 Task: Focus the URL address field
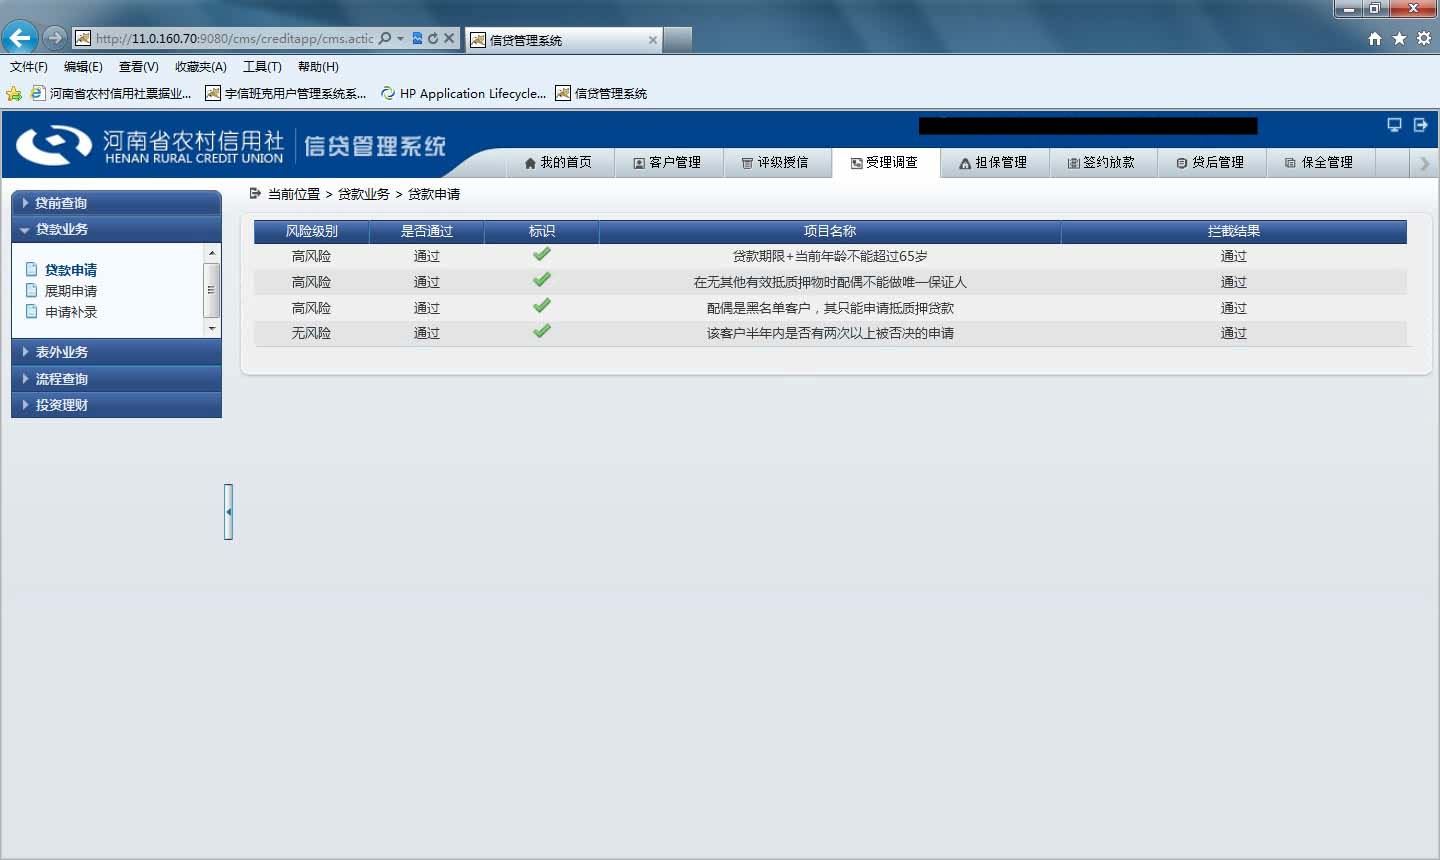pyautogui.click(x=234, y=38)
